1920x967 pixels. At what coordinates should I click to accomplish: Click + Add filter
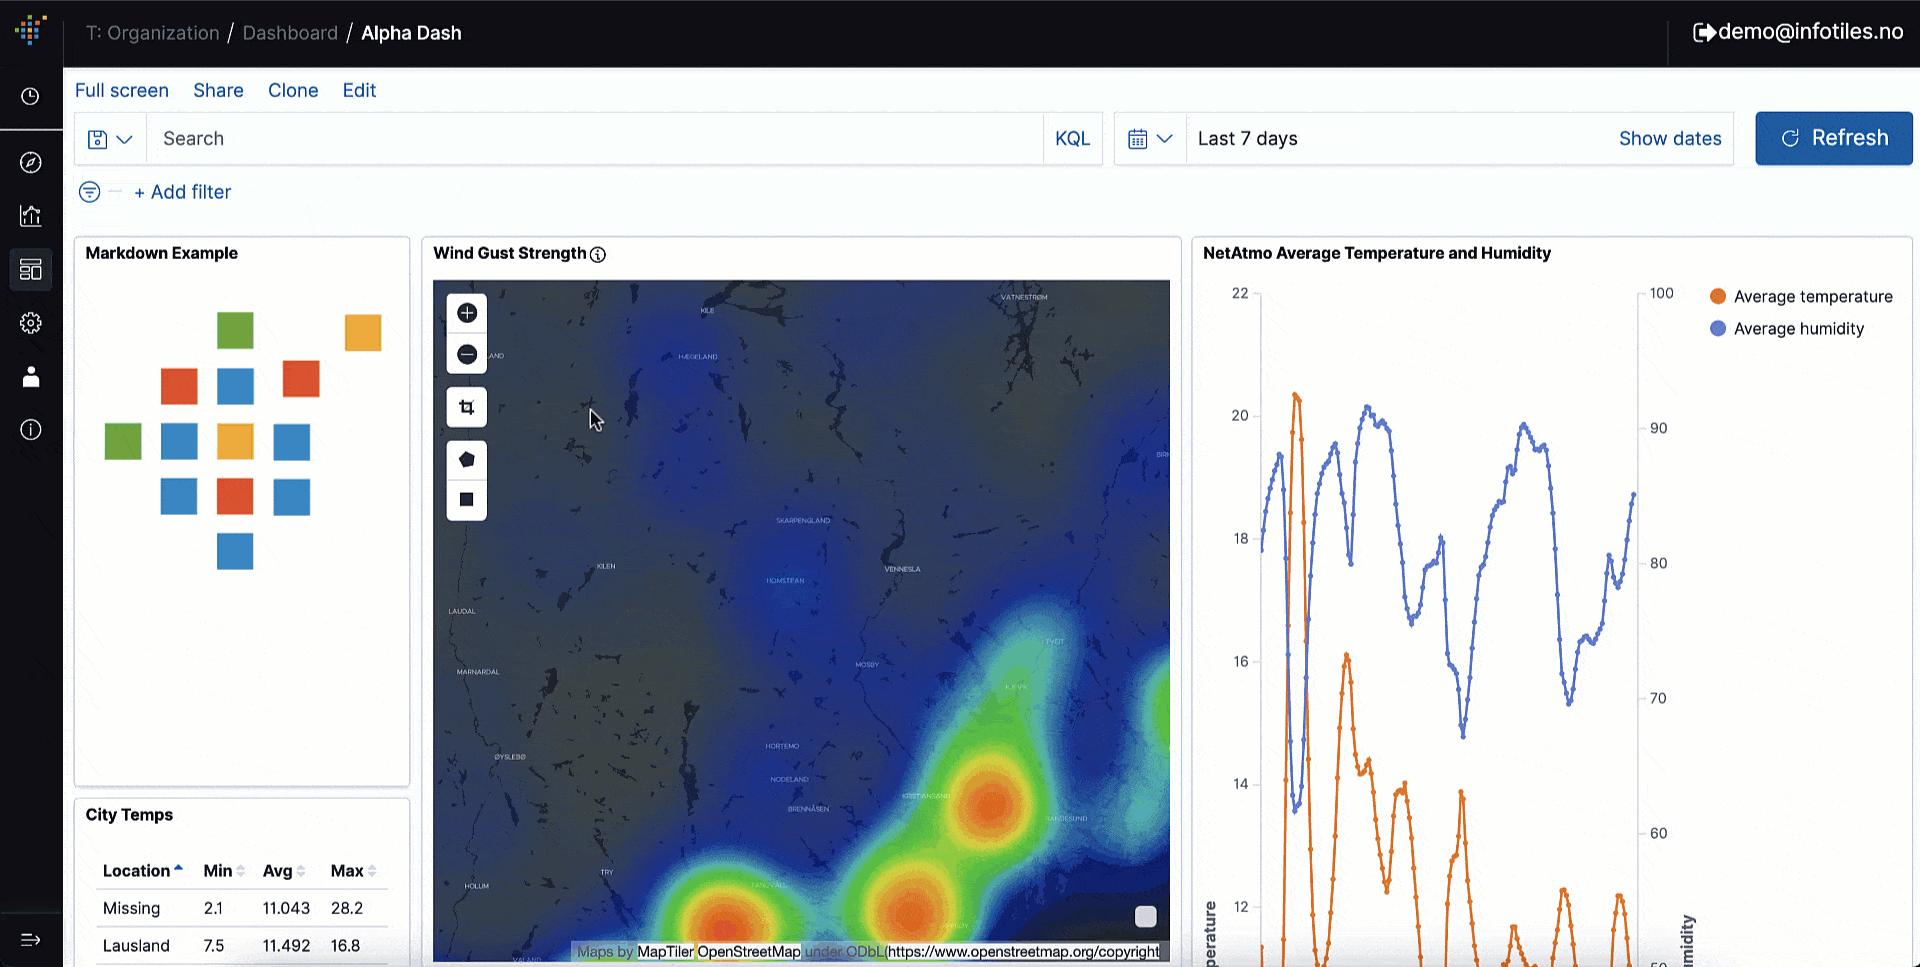tap(183, 192)
